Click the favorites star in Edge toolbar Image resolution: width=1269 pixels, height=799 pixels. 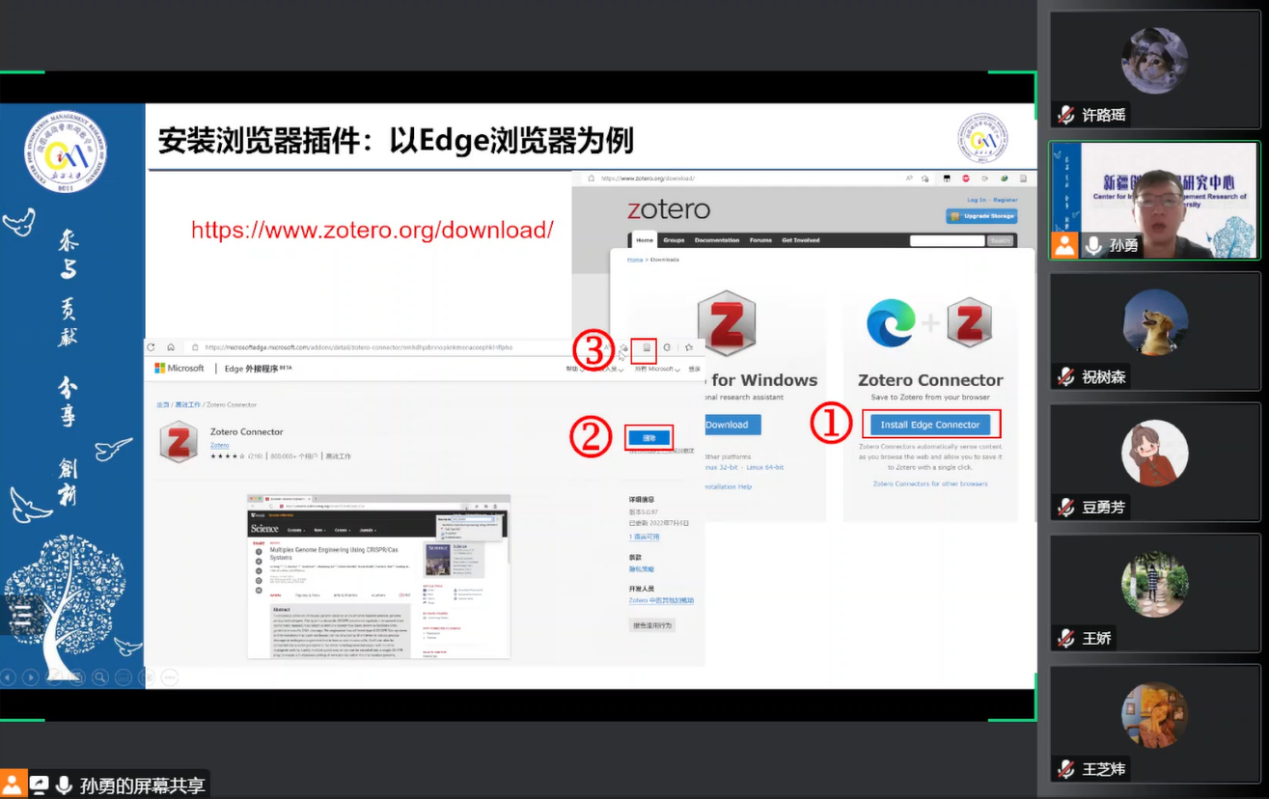click(689, 348)
